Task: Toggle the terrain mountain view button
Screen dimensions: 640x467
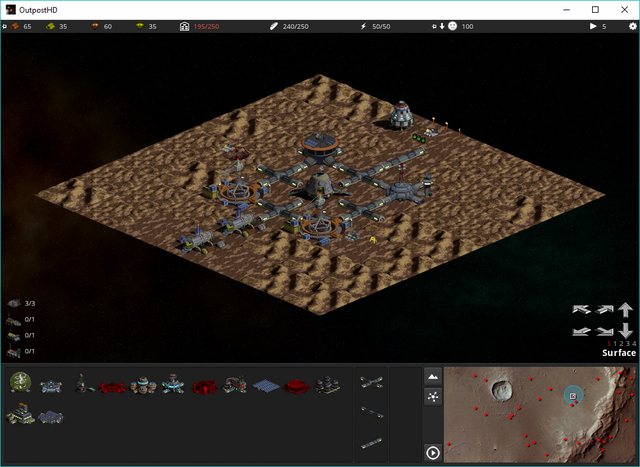Action: click(433, 377)
